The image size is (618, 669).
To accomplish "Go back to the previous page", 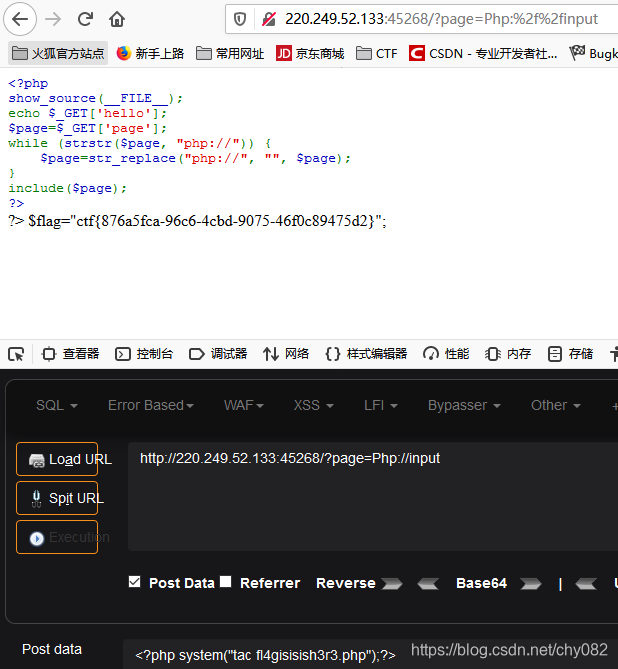I will pos(20,19).
